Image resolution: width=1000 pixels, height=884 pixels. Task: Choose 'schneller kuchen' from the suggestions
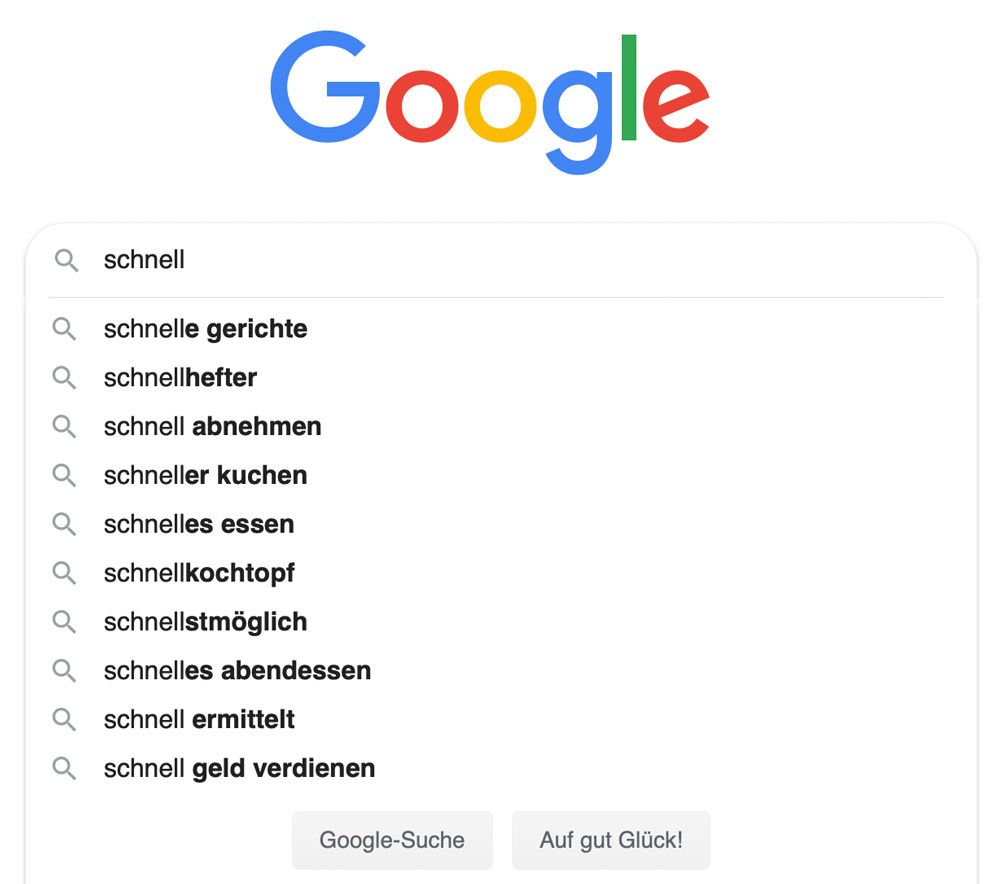click(205, 475)
